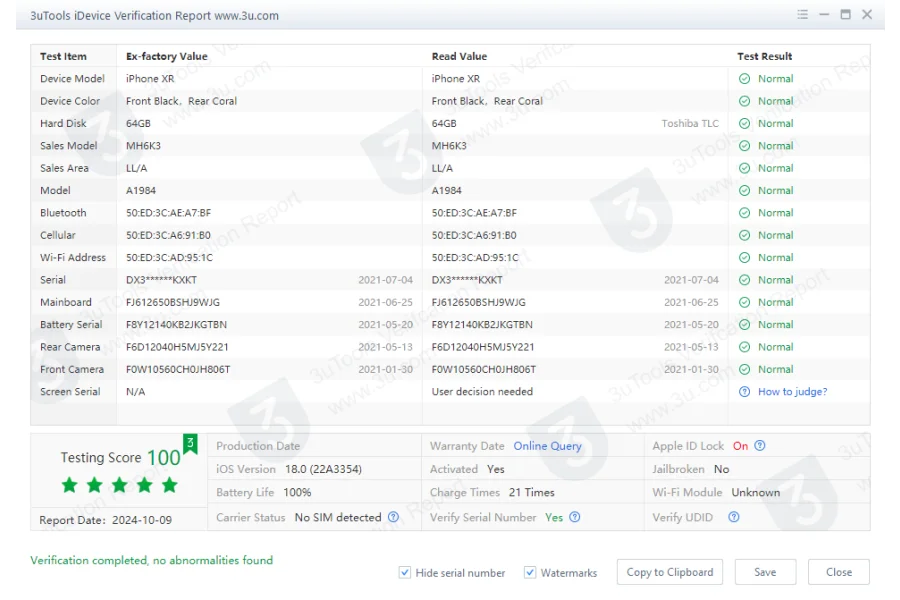The height and width of the screenshot is (600, 900).
Task: Click the five-star rating graphic
Action: click(119, 485)
